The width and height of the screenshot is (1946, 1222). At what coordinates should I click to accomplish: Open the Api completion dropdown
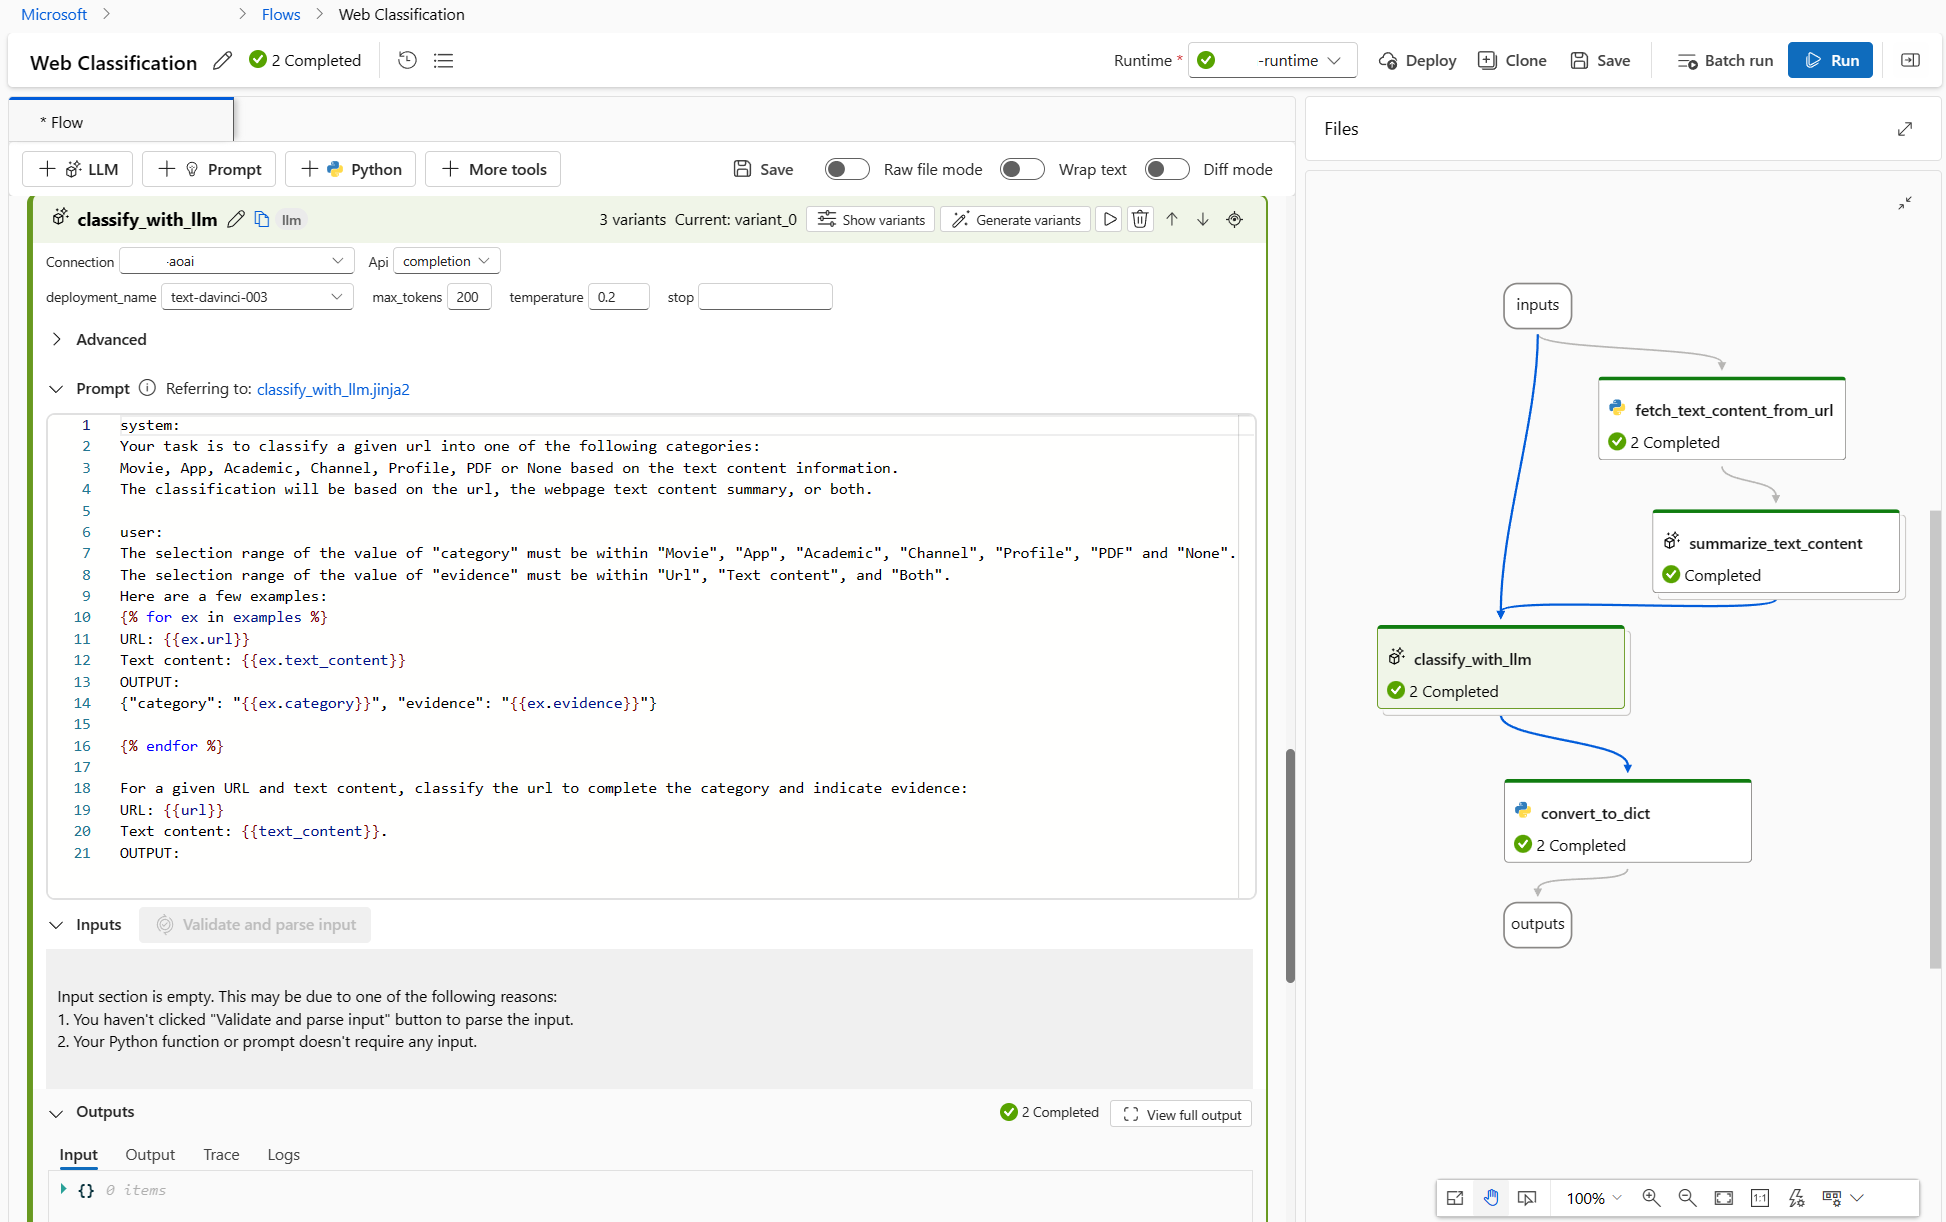443,260
